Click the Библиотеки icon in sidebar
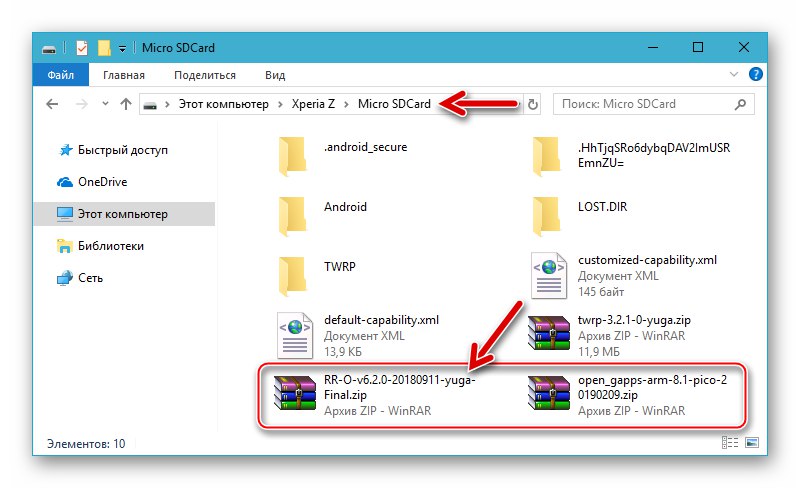The height and width of the screenshot is (488, 800). 65,246
